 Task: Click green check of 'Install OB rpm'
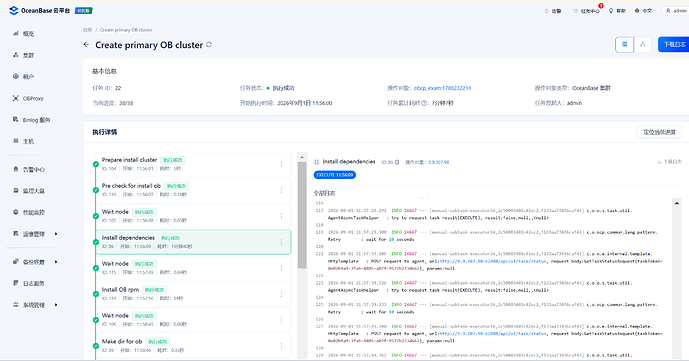(96, 294)
